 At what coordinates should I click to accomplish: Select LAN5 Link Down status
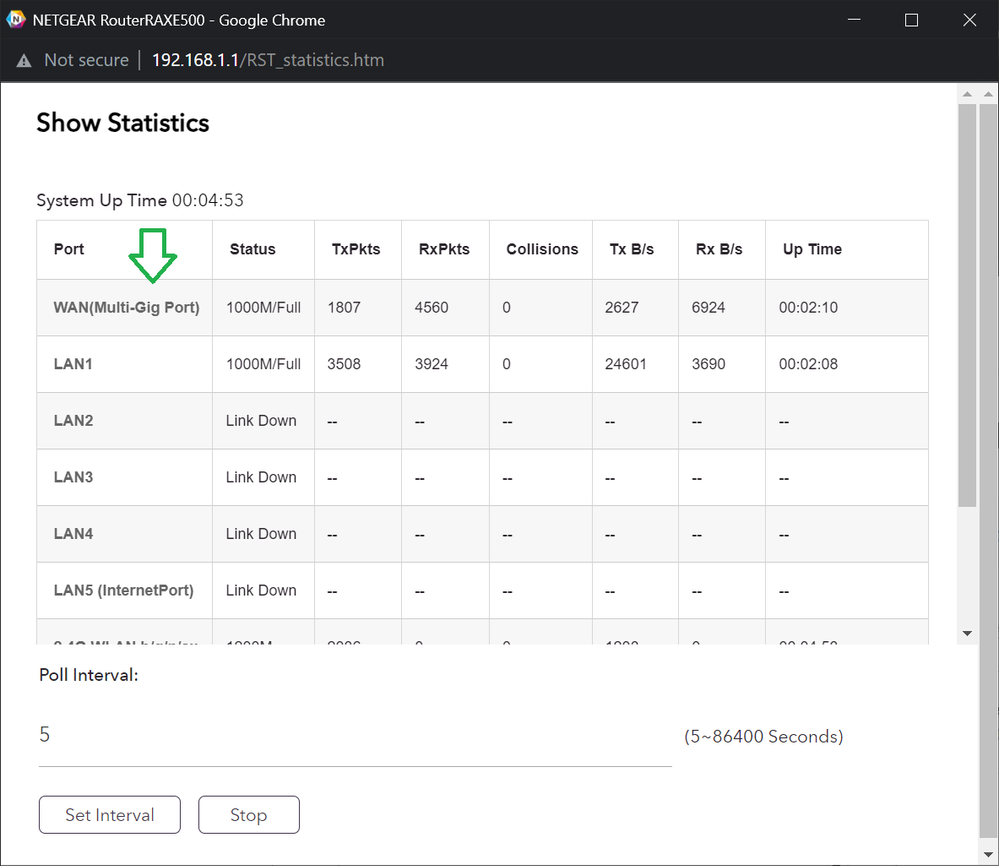261,590
